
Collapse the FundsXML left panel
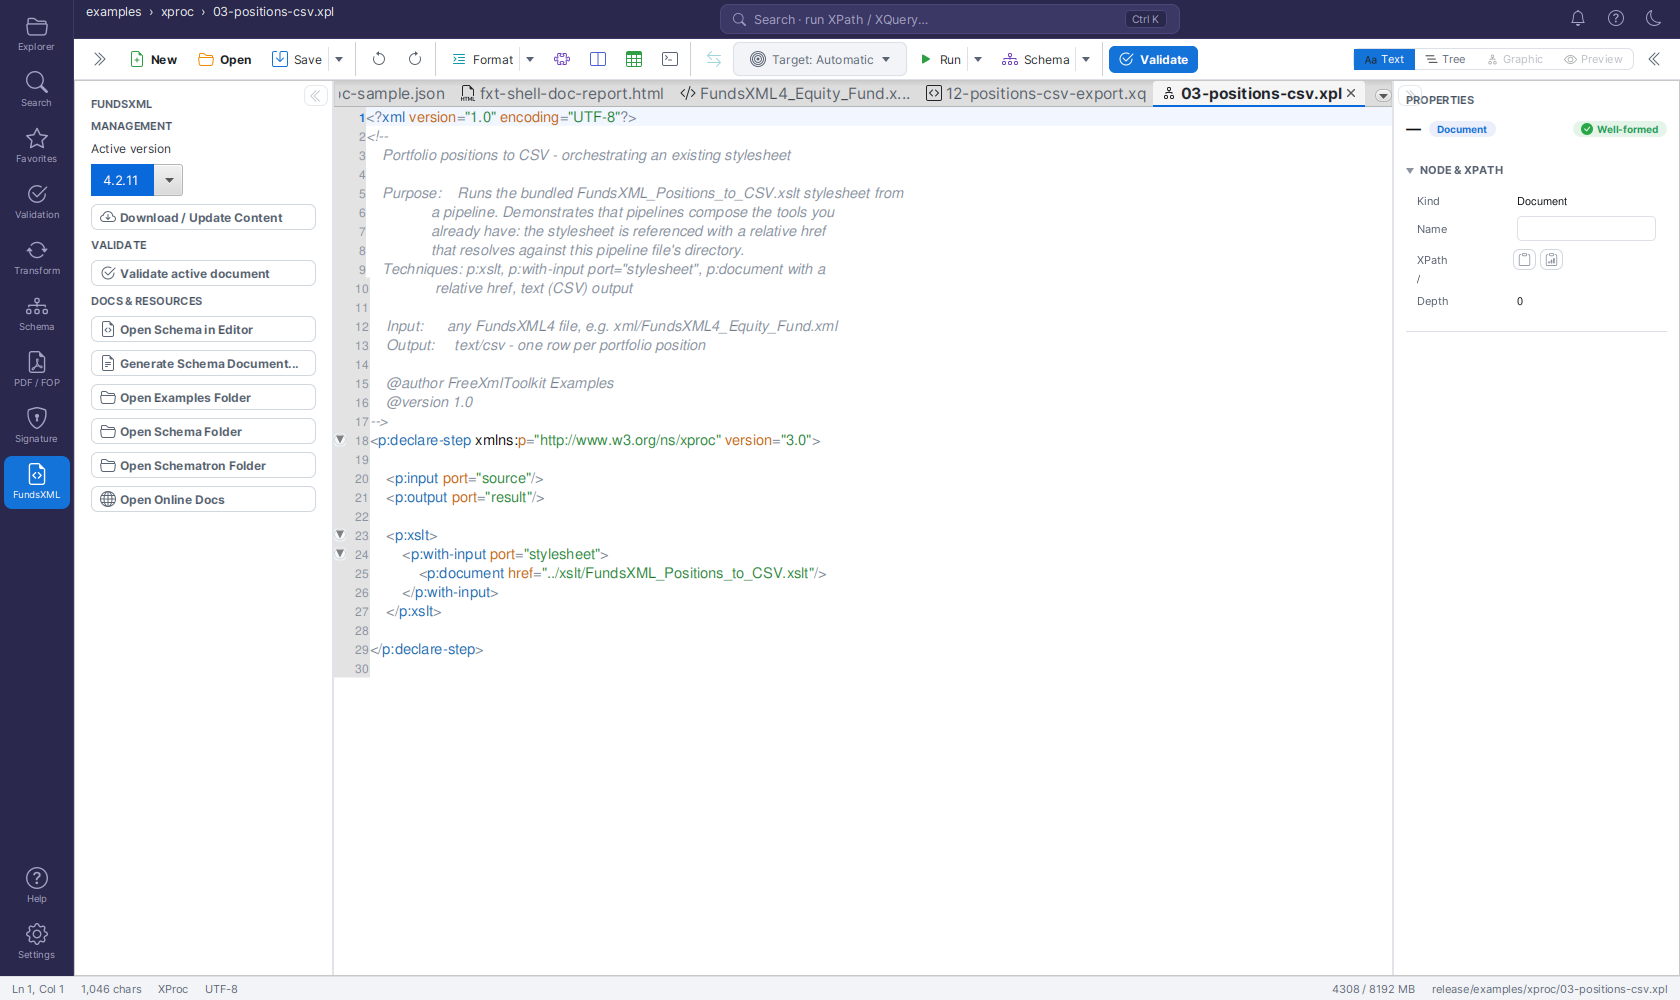point(315,96)
